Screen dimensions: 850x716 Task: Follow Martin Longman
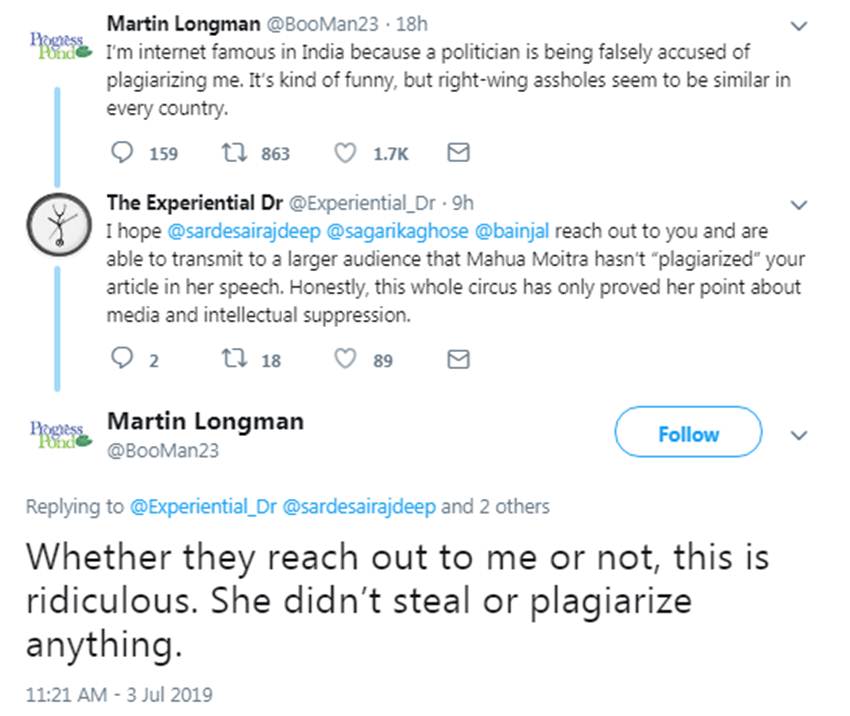[x=687, y=435]
